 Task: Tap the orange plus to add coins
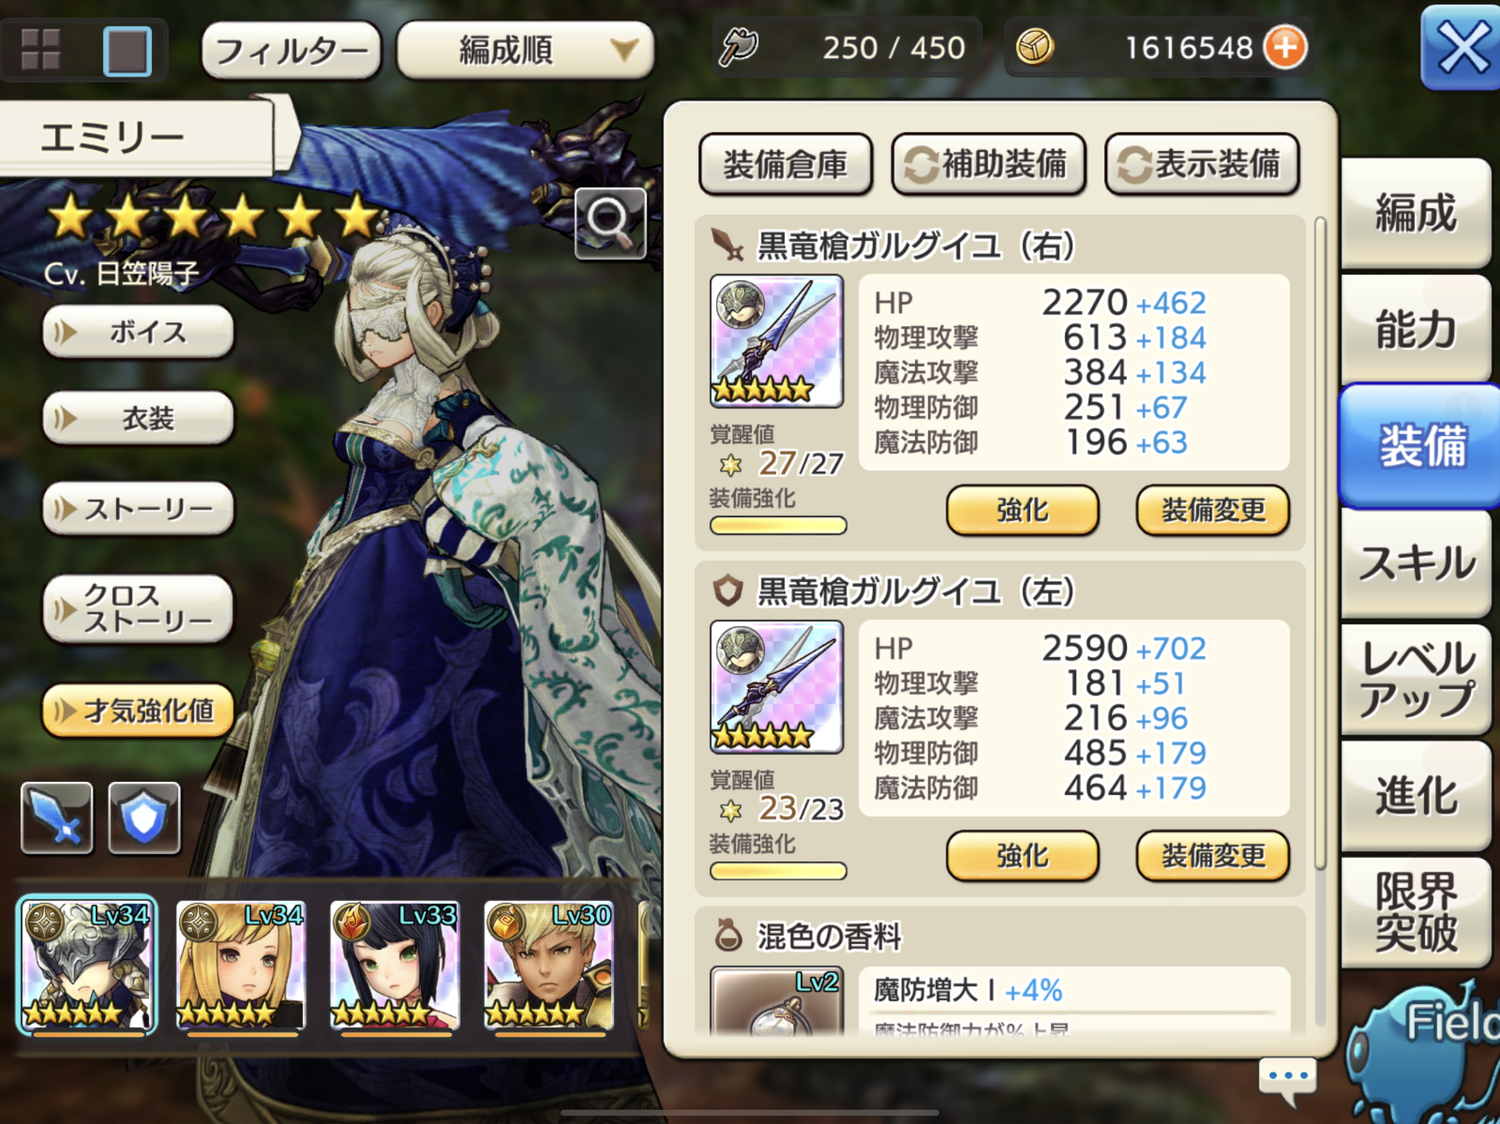pos(1285,47)
